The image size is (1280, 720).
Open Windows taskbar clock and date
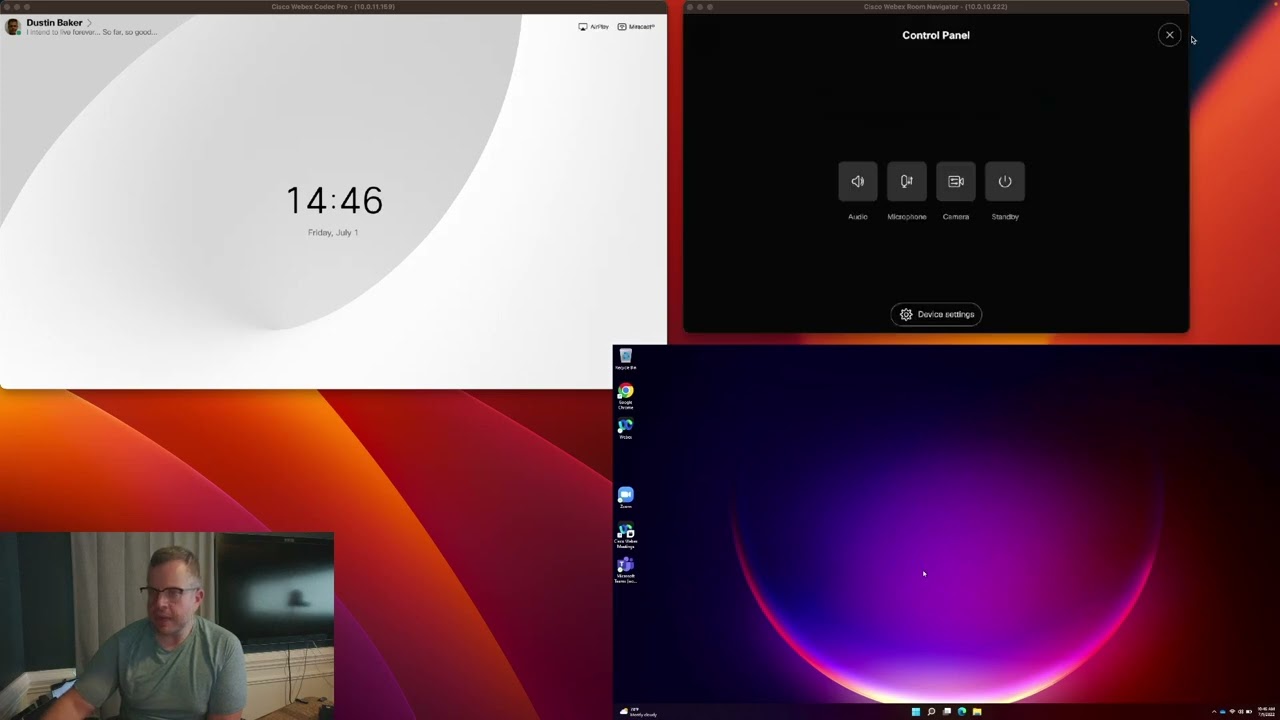tap(1266, 712)
